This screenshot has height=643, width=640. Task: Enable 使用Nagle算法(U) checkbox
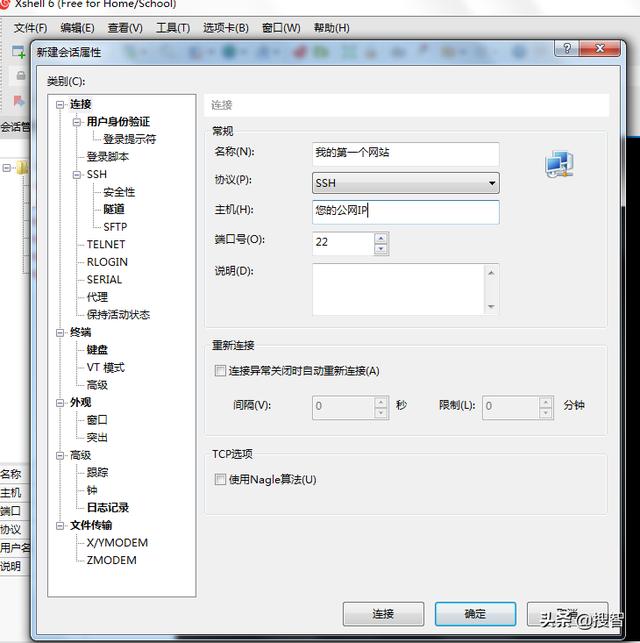[x=220, y=479]
